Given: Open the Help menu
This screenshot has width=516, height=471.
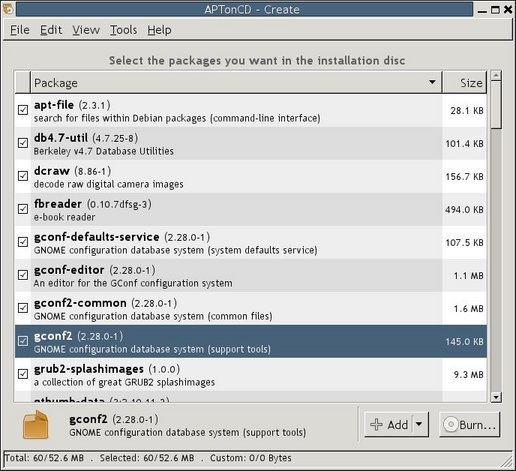Looking at the screenshot, I should (x=159, y=30).
